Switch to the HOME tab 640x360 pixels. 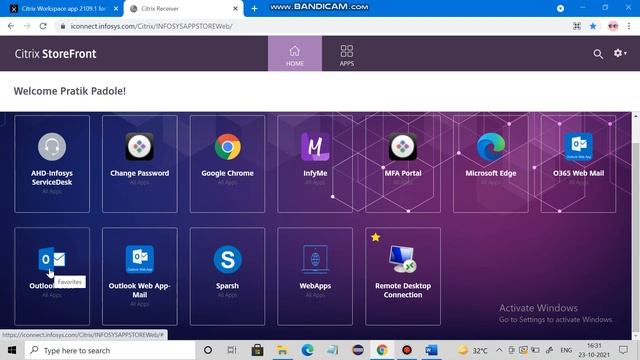(x=295, y=53)
